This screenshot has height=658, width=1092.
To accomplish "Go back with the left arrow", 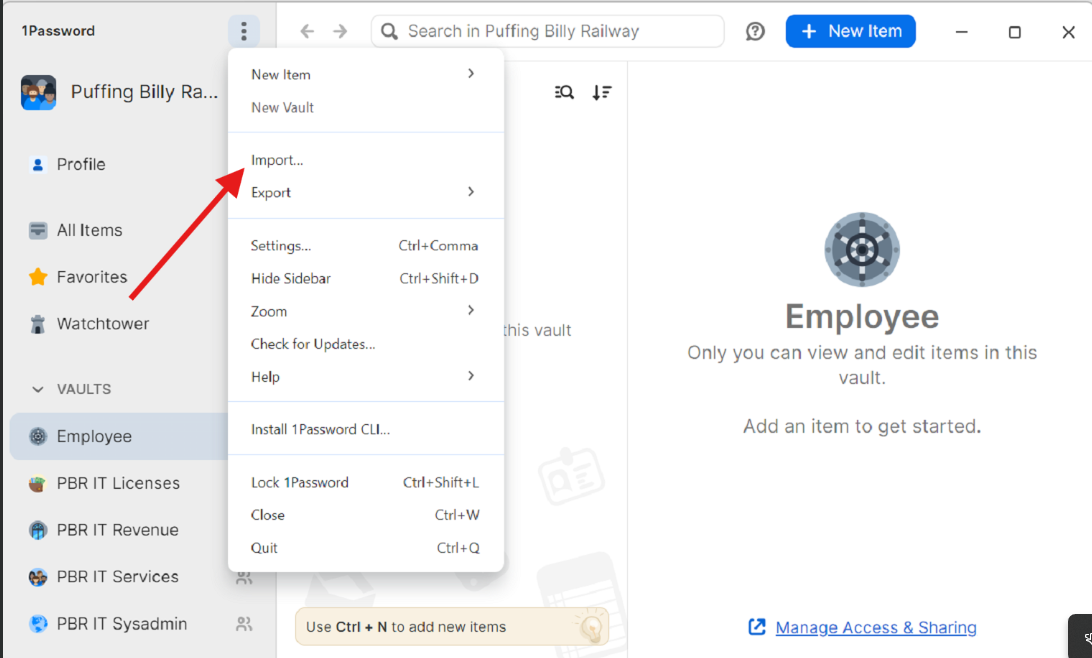I will 307,31.
